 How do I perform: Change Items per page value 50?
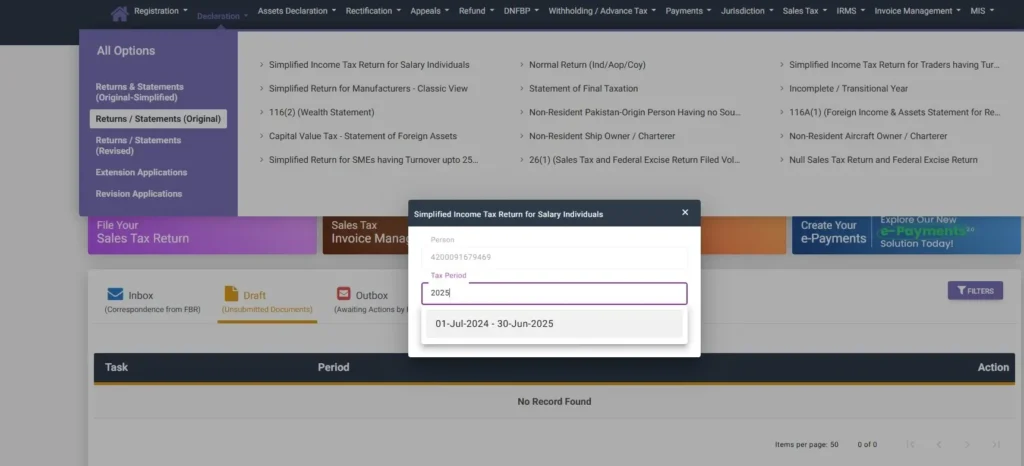click(x=834, y=444)
